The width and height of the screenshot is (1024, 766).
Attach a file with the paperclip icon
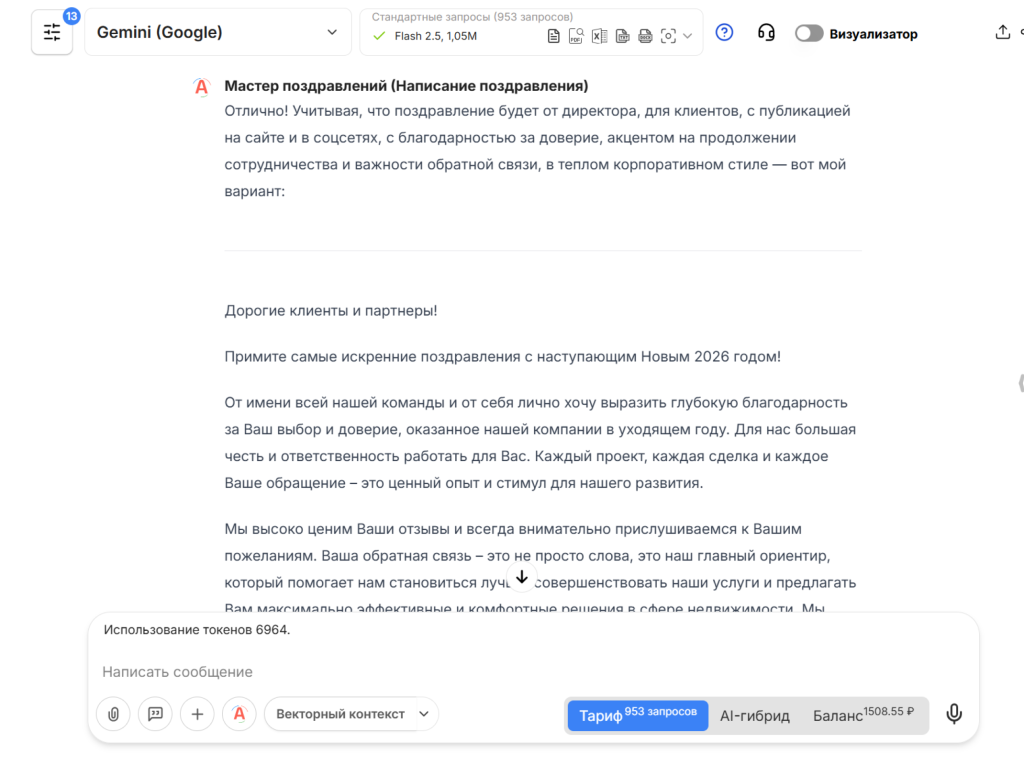coord(113,714)
